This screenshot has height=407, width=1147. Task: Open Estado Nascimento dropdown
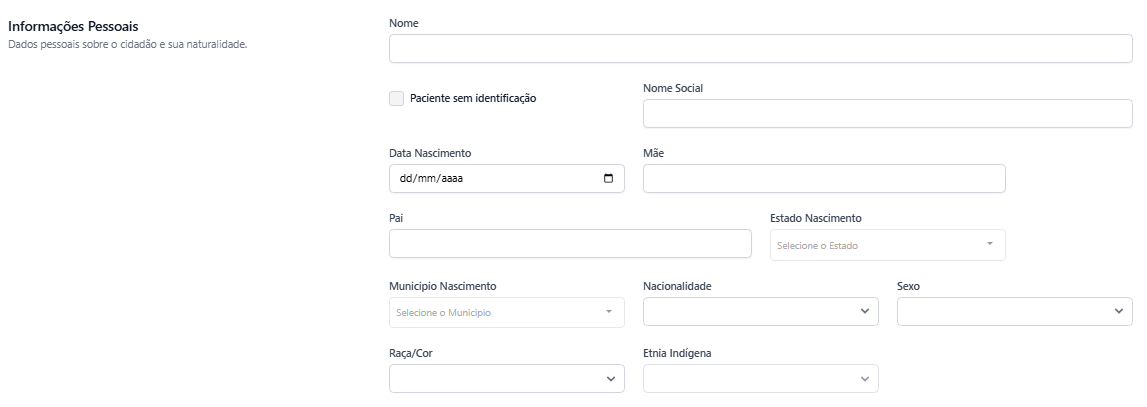coord(887,245)
